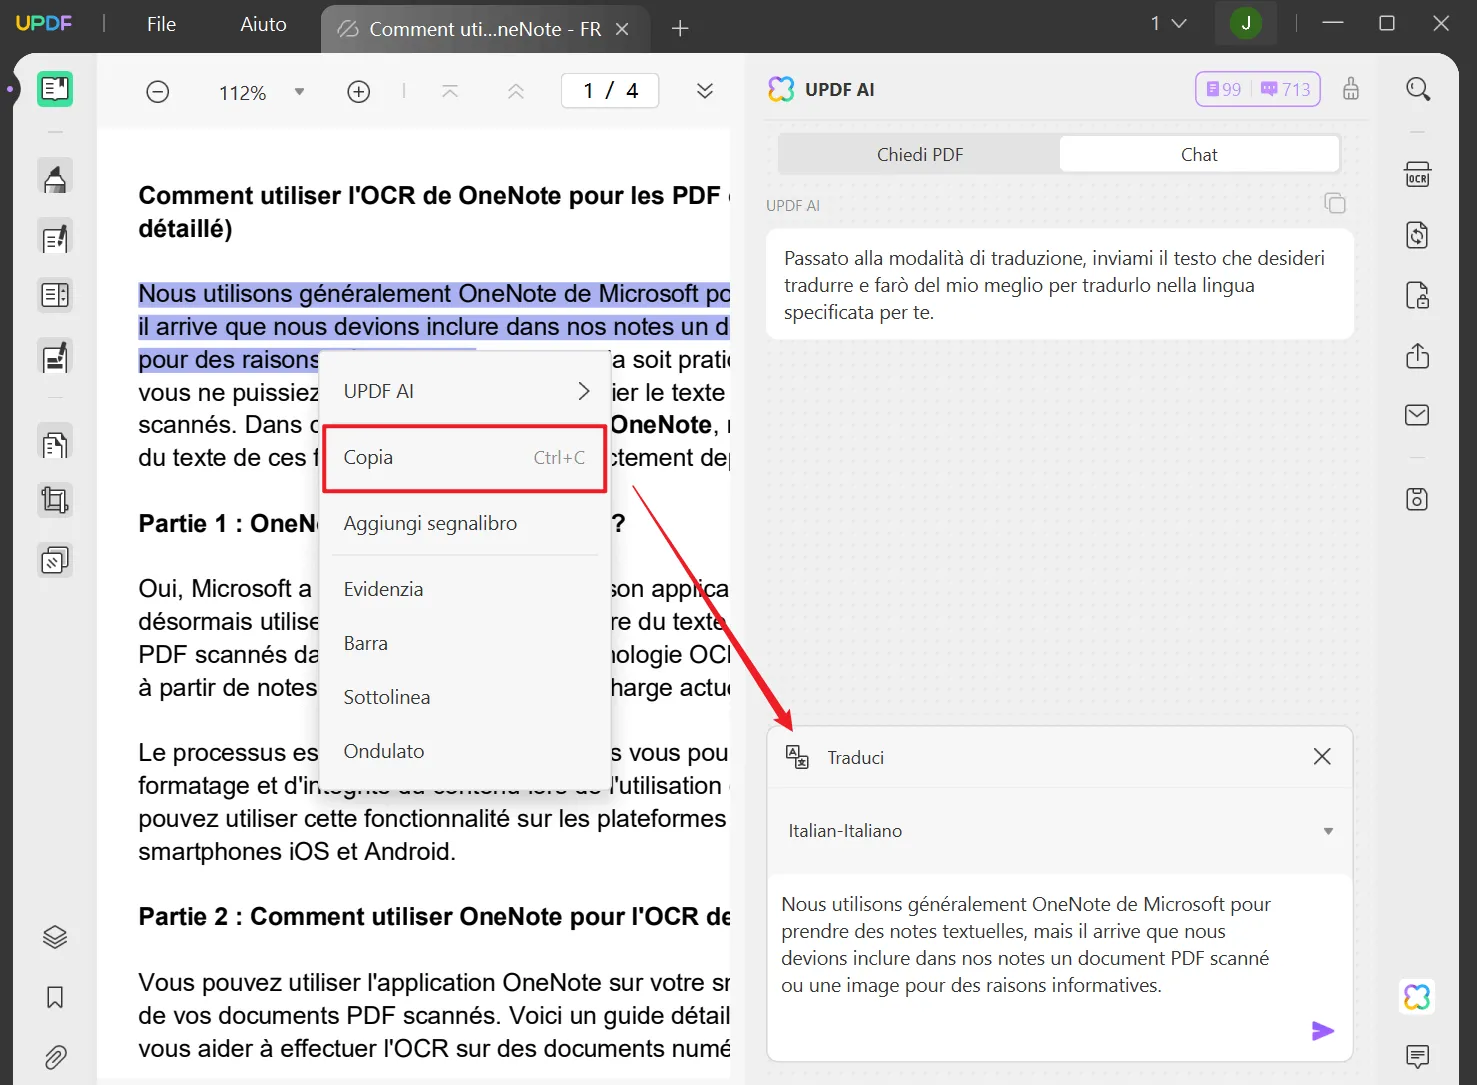Open the zoom level dropdown
The width and height of the screenshot is (1477, 1085).
299,92
